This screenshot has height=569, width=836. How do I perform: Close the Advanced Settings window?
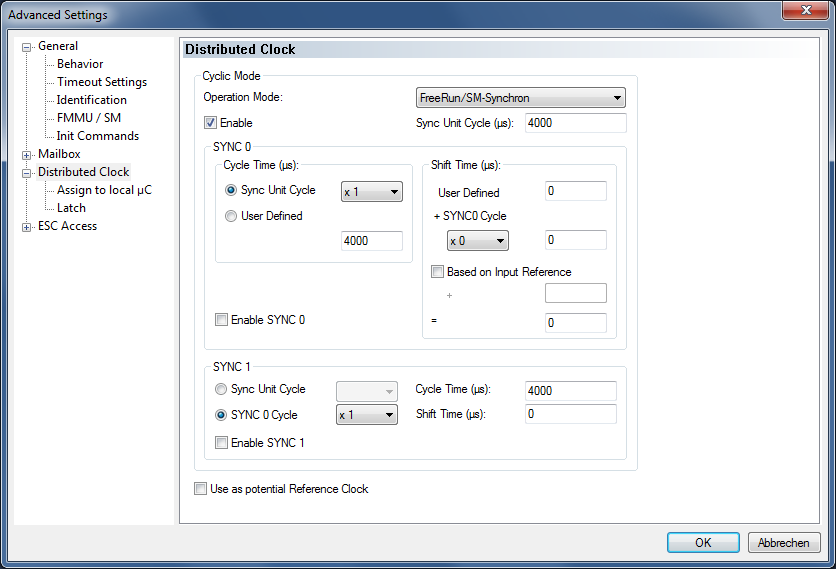(x=806, y=10)
